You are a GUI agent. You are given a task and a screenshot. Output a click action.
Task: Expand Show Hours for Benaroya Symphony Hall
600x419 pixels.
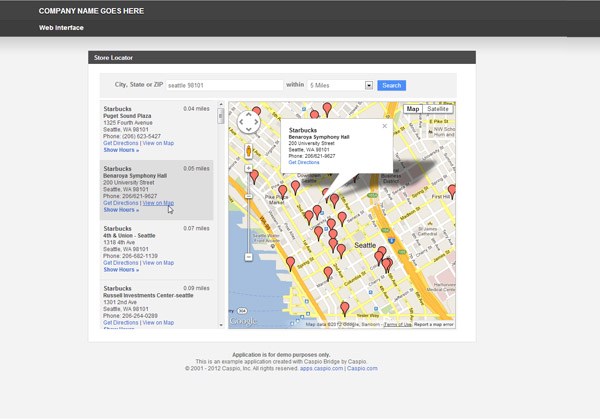(x=121, y=210)
